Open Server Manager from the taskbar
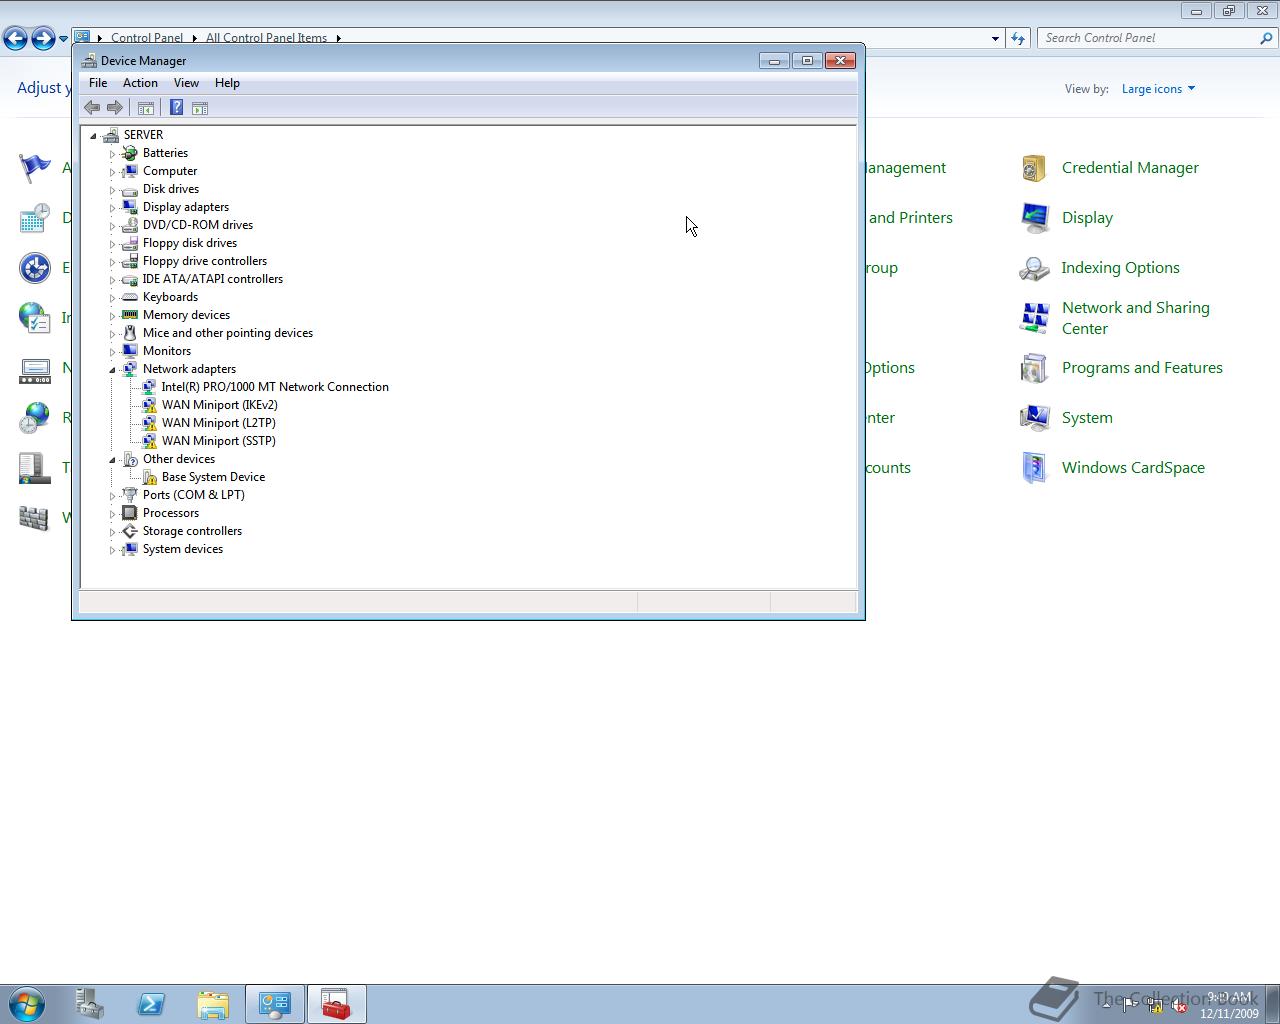The height and width of the screenshot is (1024, 1280). 89,1004
